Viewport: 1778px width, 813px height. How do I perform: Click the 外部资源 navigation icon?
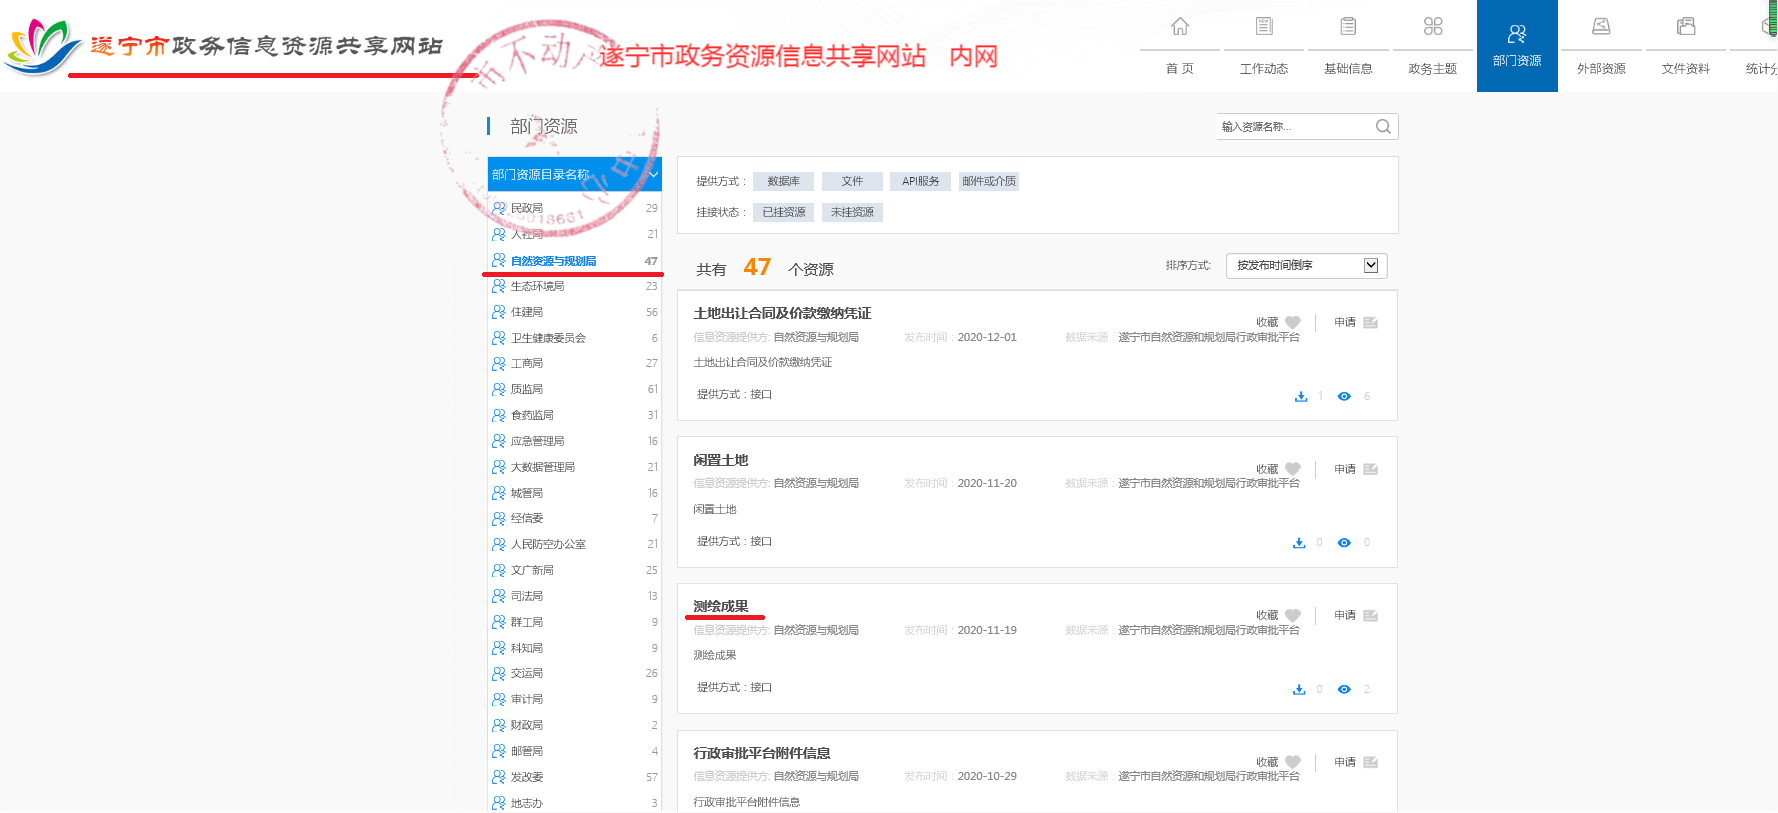coord(1601,26)
